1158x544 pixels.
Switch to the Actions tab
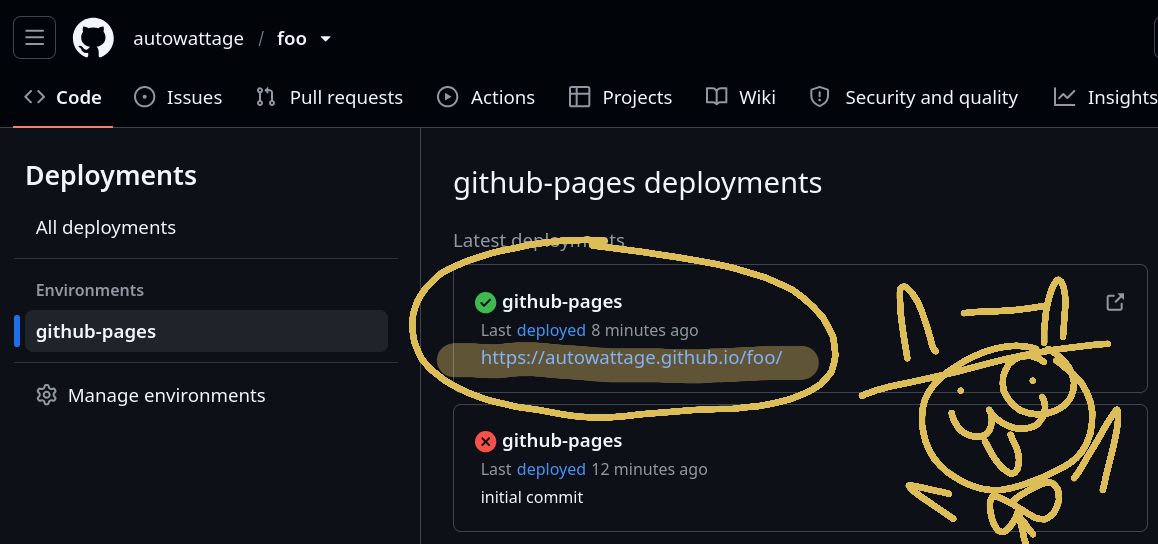tap(486, 97)
